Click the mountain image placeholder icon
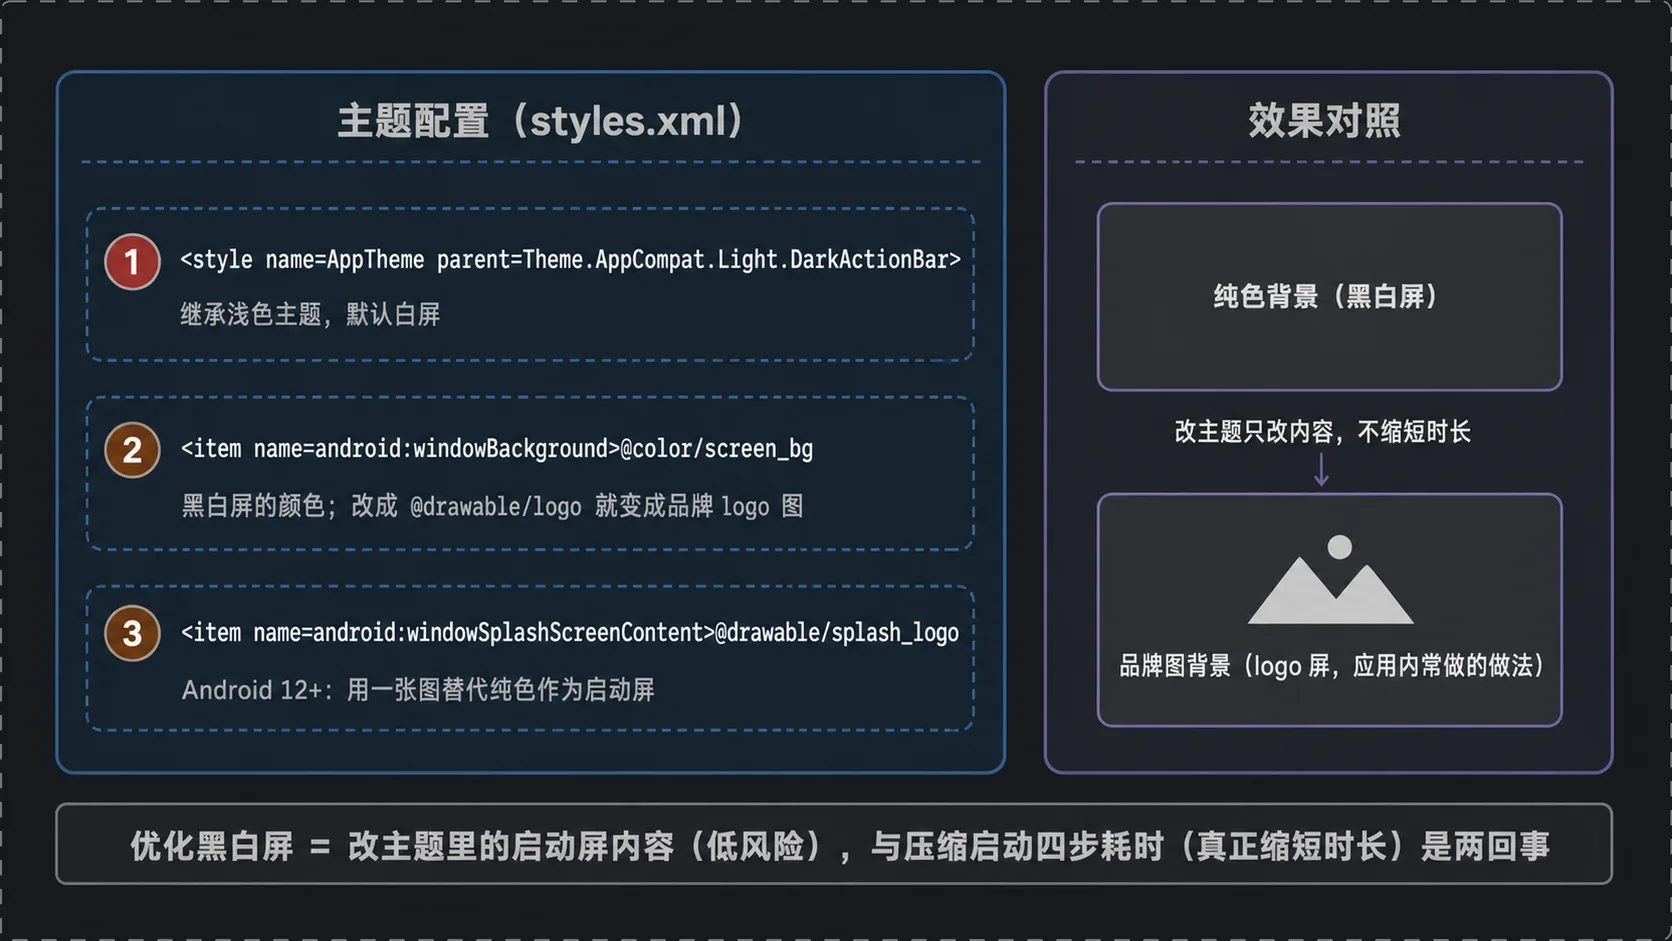This screenshot has height=941, width=1672. click(x=1330, y=580)
